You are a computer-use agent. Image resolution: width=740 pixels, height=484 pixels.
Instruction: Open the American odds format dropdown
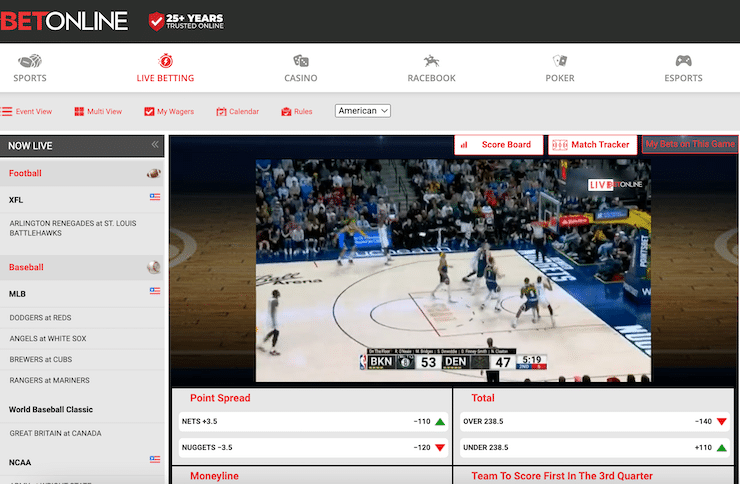pos(362,111)
